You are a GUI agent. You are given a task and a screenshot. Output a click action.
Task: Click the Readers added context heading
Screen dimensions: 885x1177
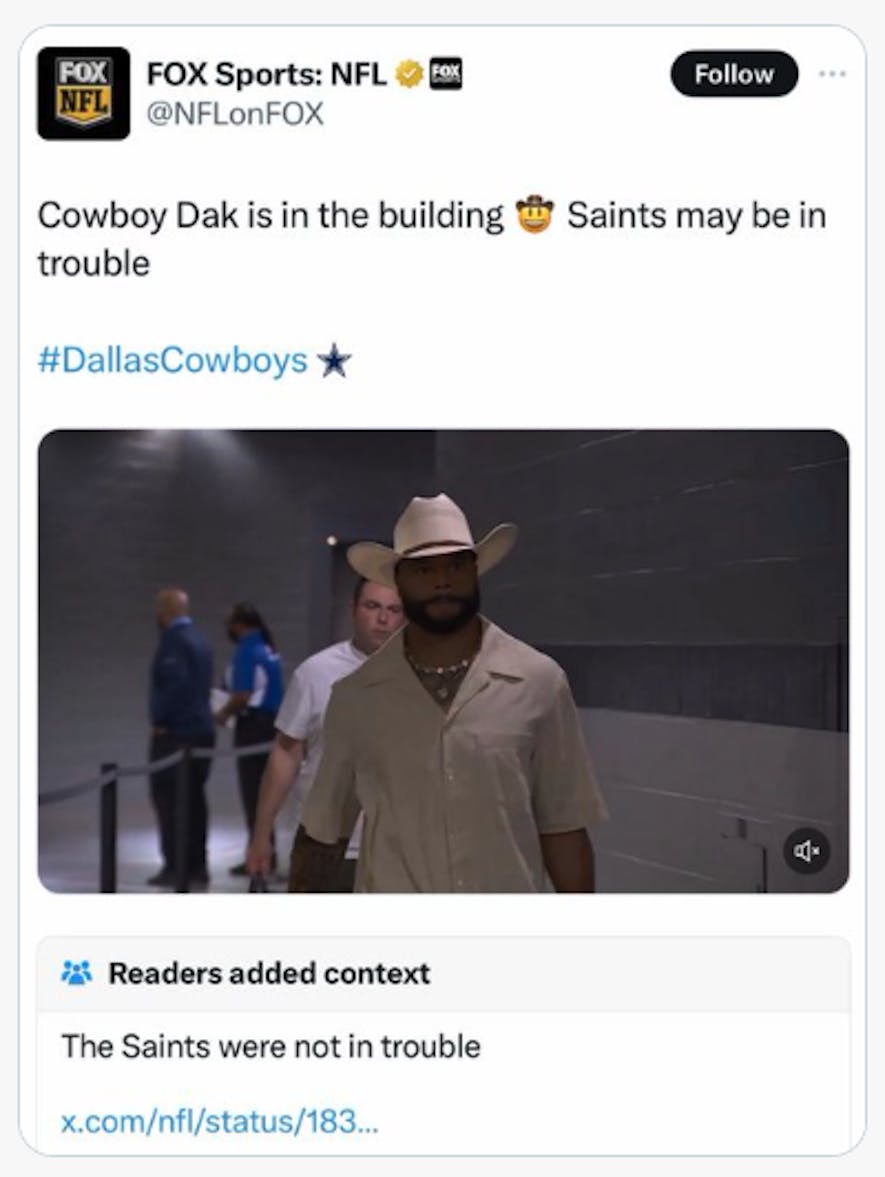pos(269,974)
